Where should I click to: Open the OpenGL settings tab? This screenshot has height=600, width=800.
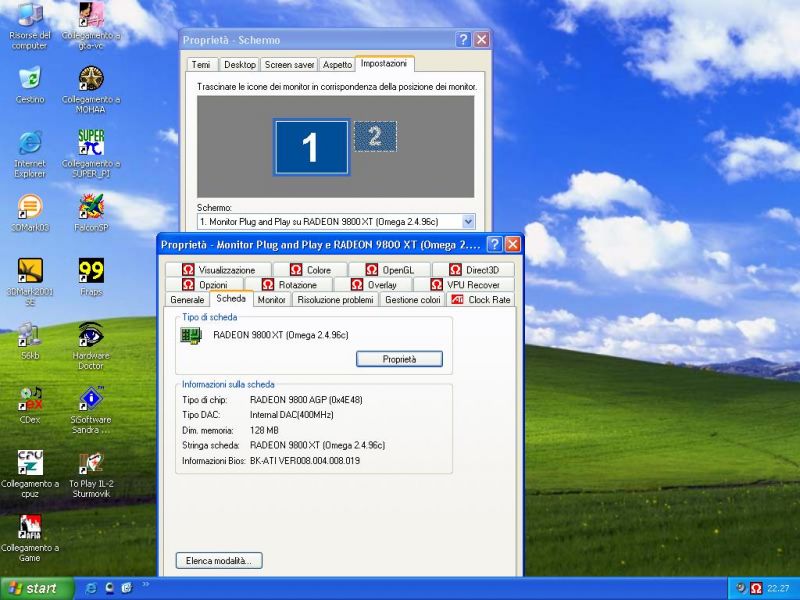coord(390,270)
